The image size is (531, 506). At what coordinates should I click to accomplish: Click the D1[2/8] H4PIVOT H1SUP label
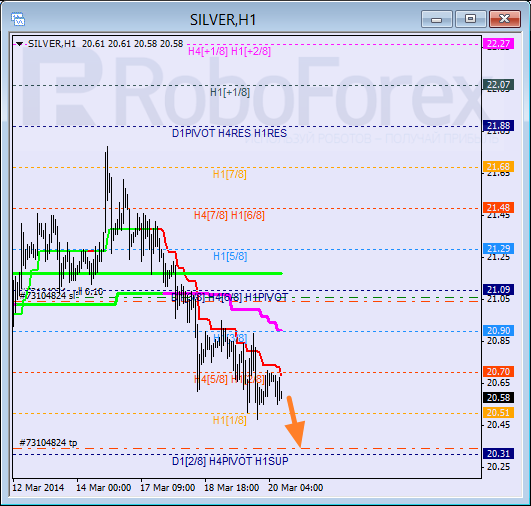(230, 461)
